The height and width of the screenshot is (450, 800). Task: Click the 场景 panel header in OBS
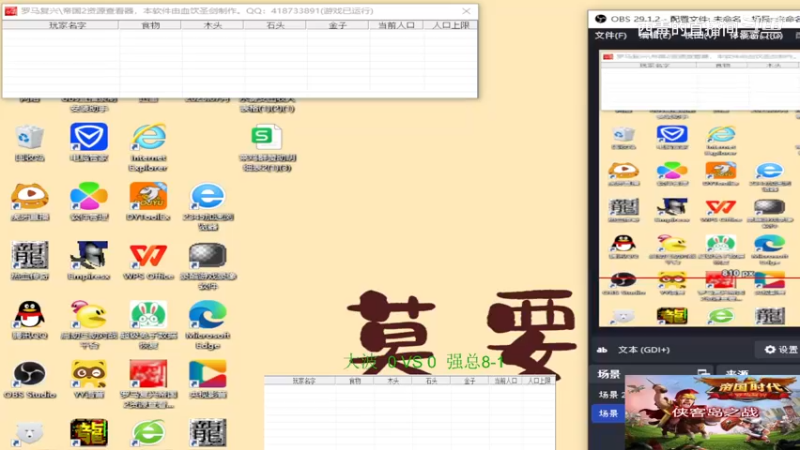(609, 374)
